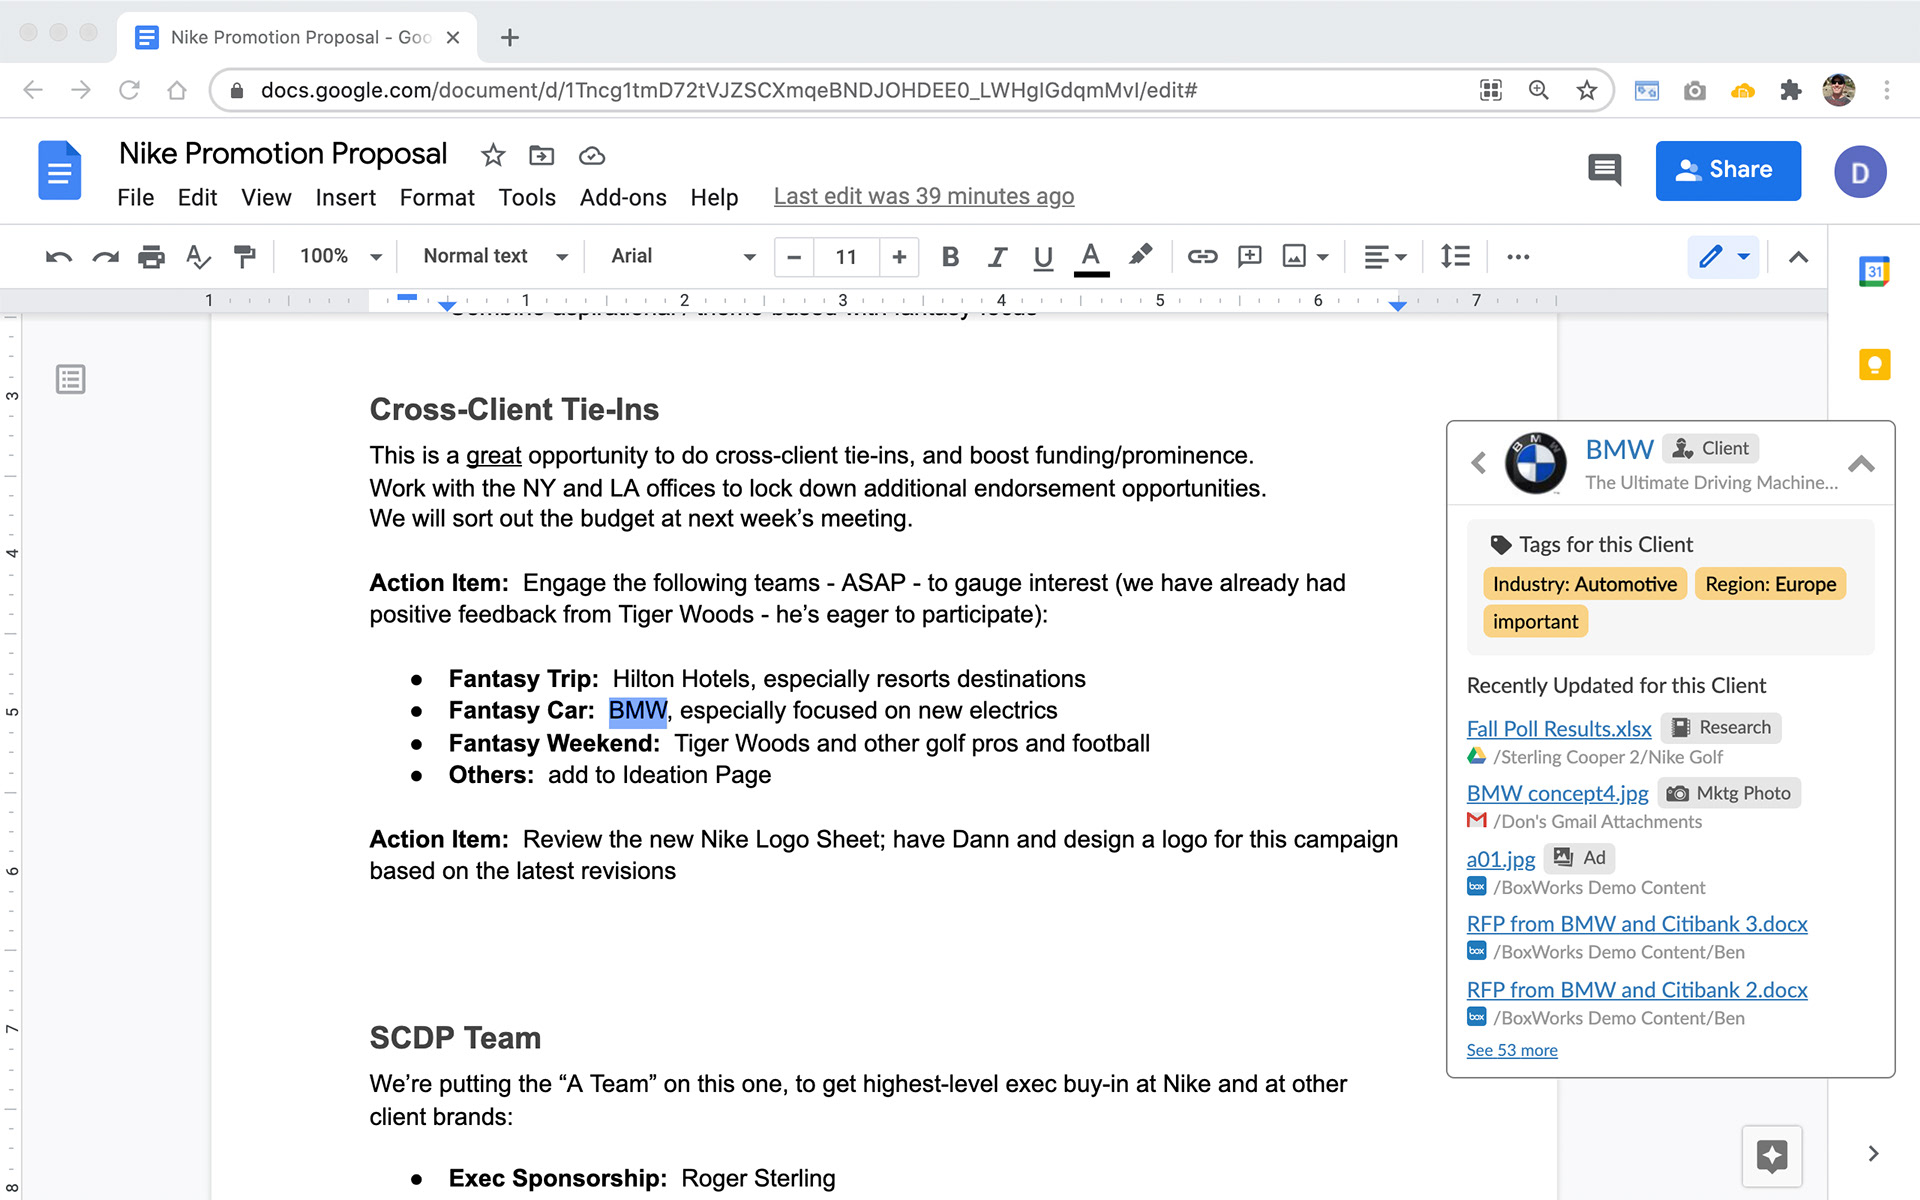
Task: Open Google Keep in side panel
Action: pyautogui.click(x=1874, y=364)
